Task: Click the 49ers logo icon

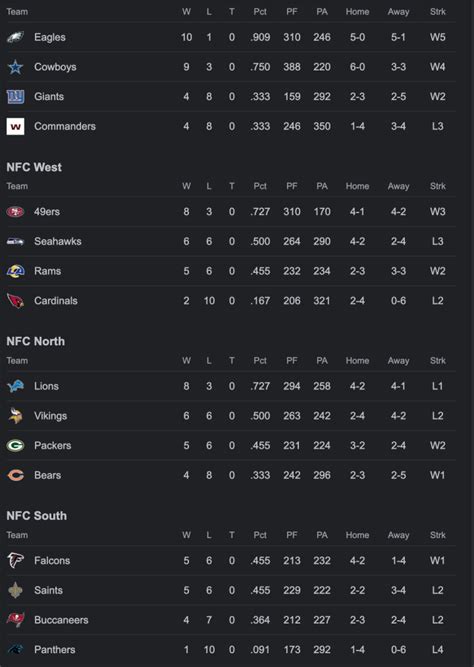Action: [x=15, y=211]
